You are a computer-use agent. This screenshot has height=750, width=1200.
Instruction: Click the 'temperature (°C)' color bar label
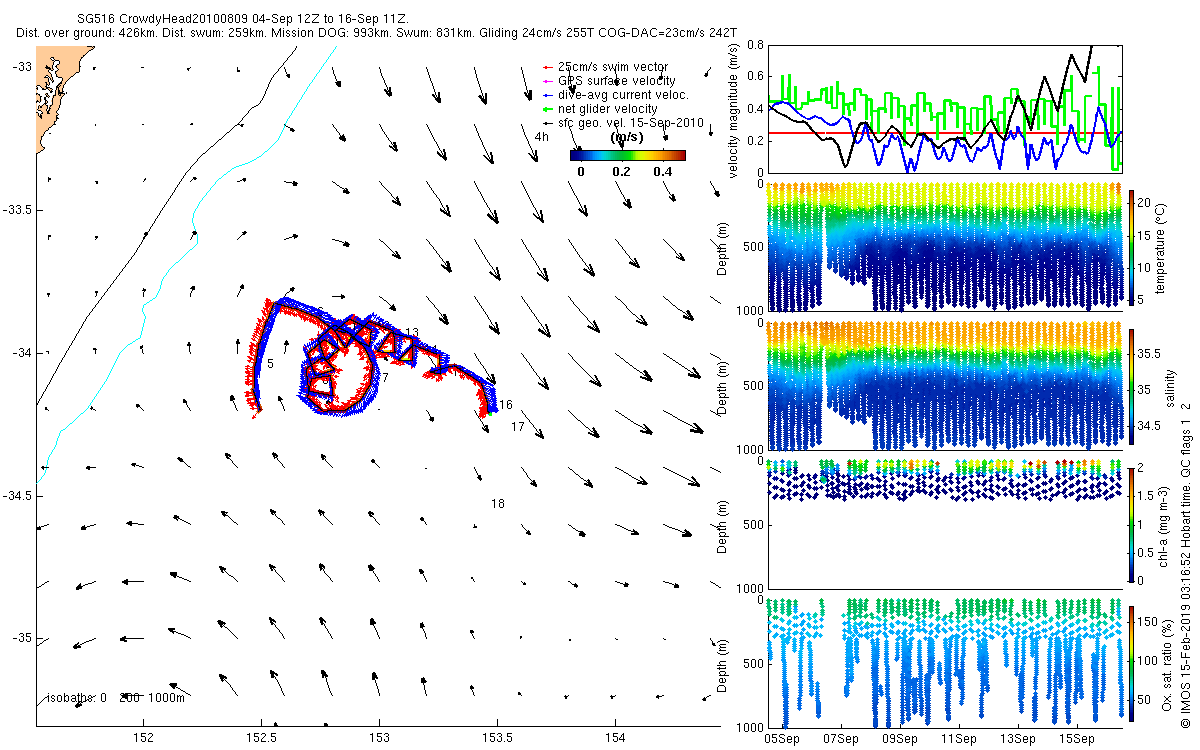coord(1163,246)
